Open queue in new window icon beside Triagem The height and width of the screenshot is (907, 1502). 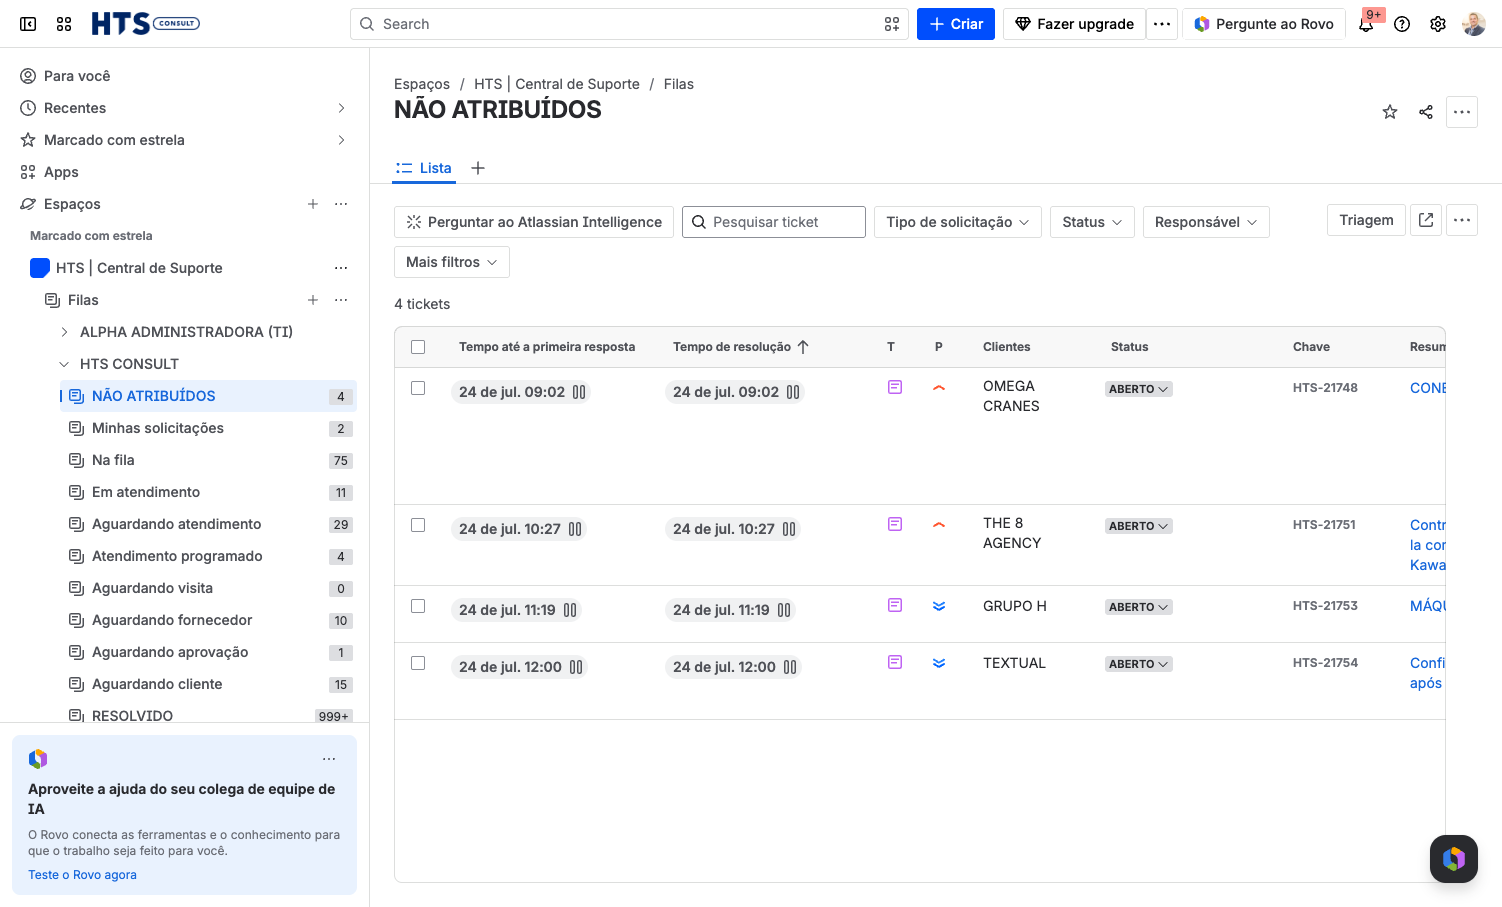click(1426, 220)
